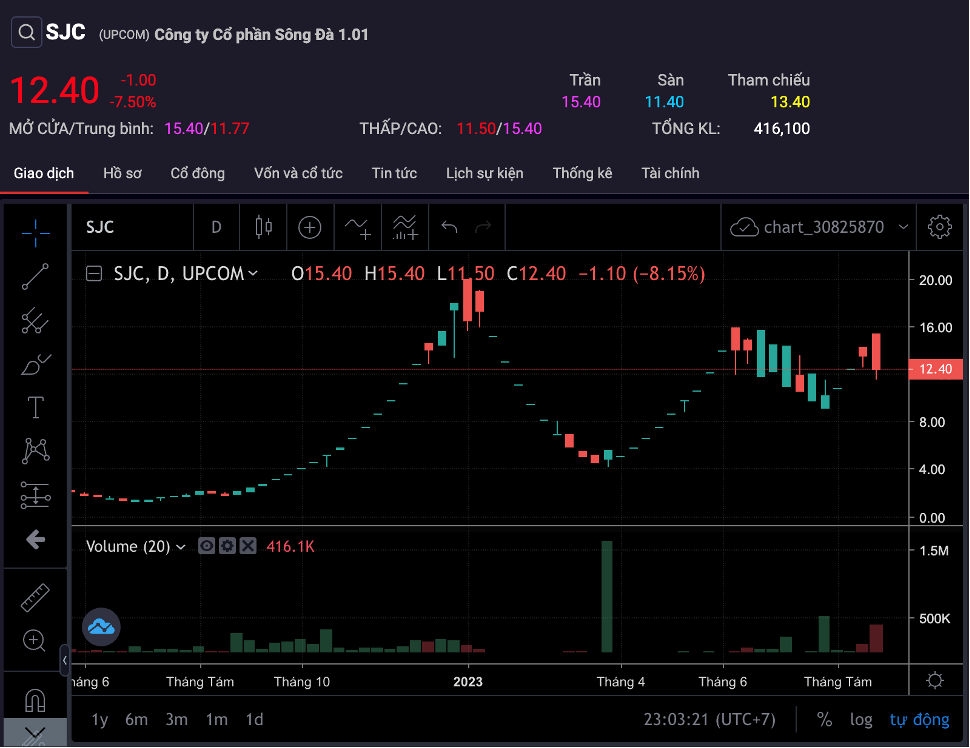Click the total volume 416,100

coord(781,129)
